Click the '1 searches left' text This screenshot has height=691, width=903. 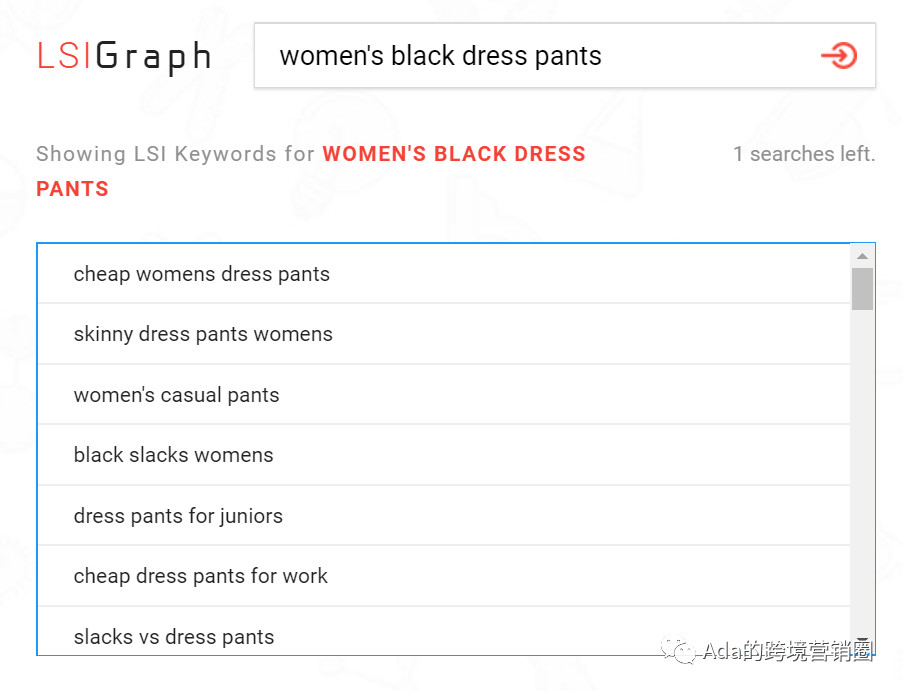[803, 154]
